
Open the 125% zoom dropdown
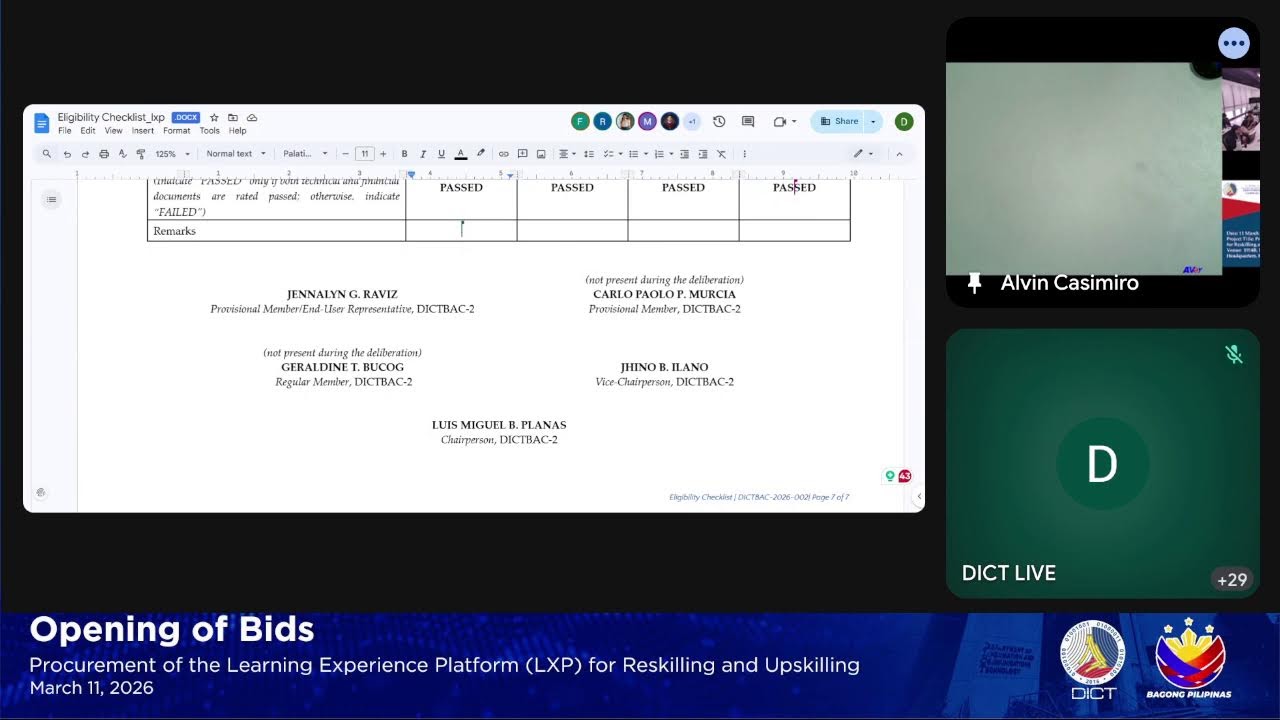coord(172,154)
